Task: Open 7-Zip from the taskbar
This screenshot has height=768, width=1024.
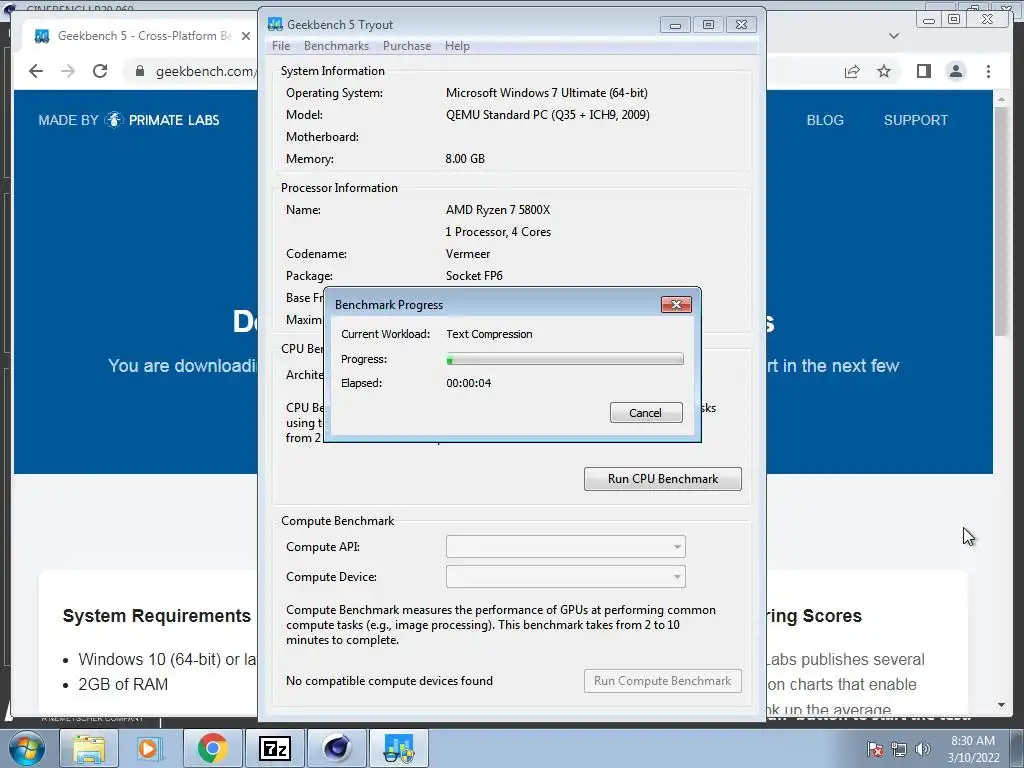Action: pos(274,748)
